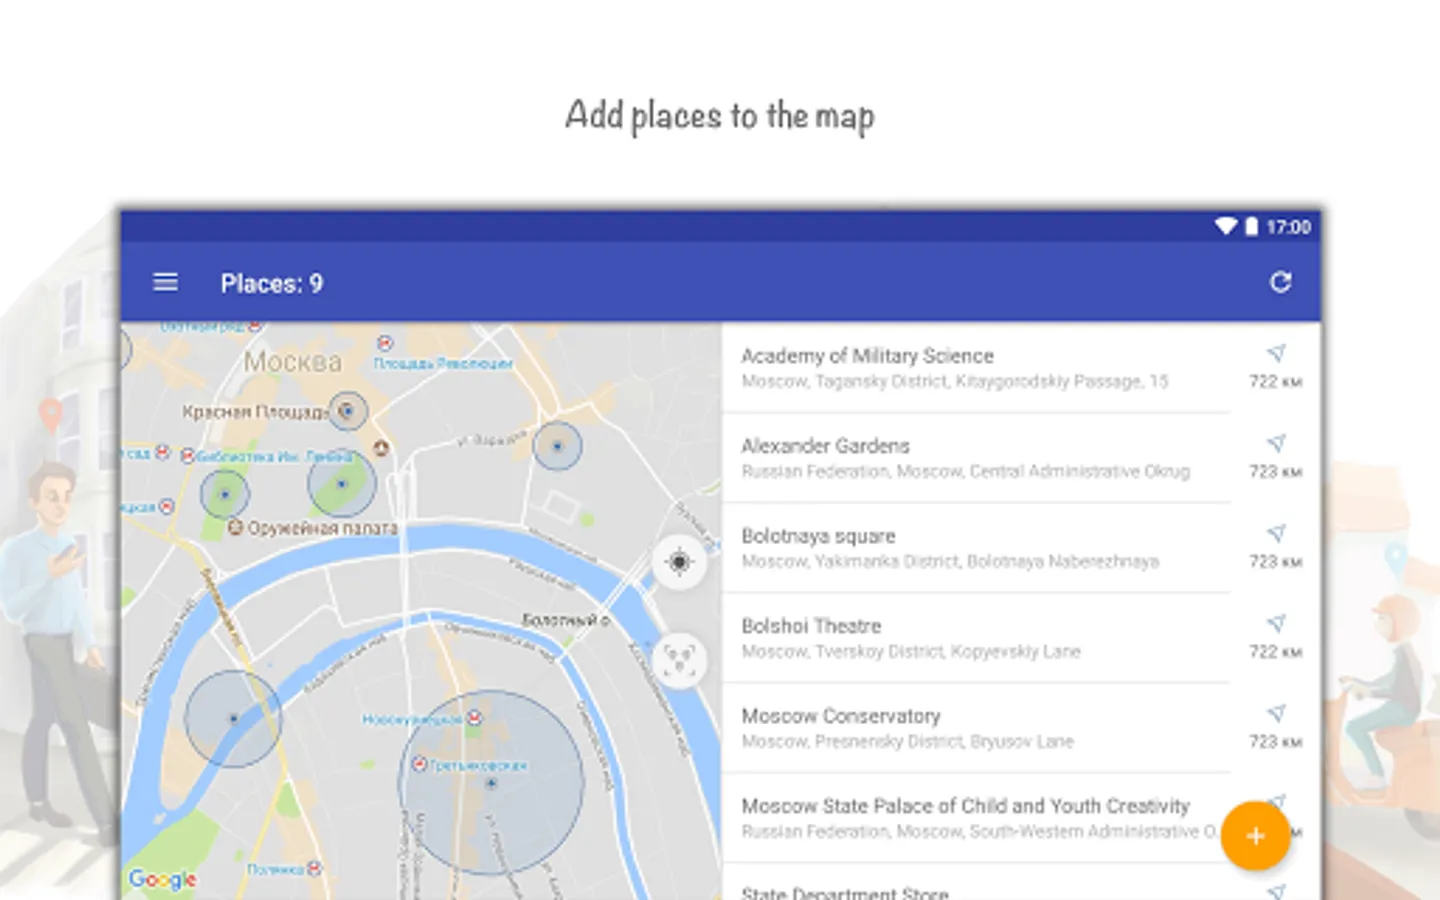This screenshot has height=900, width=1440.
Task: Tap the battery status icon
Action: coord(1251,227)
